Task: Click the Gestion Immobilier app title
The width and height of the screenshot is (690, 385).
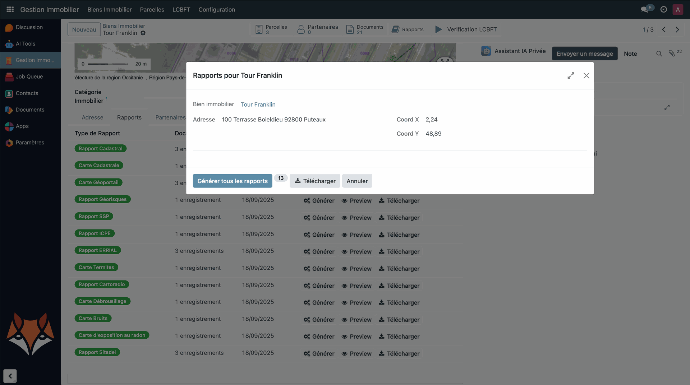Action: pyautogui.click(x=50, y=9)
